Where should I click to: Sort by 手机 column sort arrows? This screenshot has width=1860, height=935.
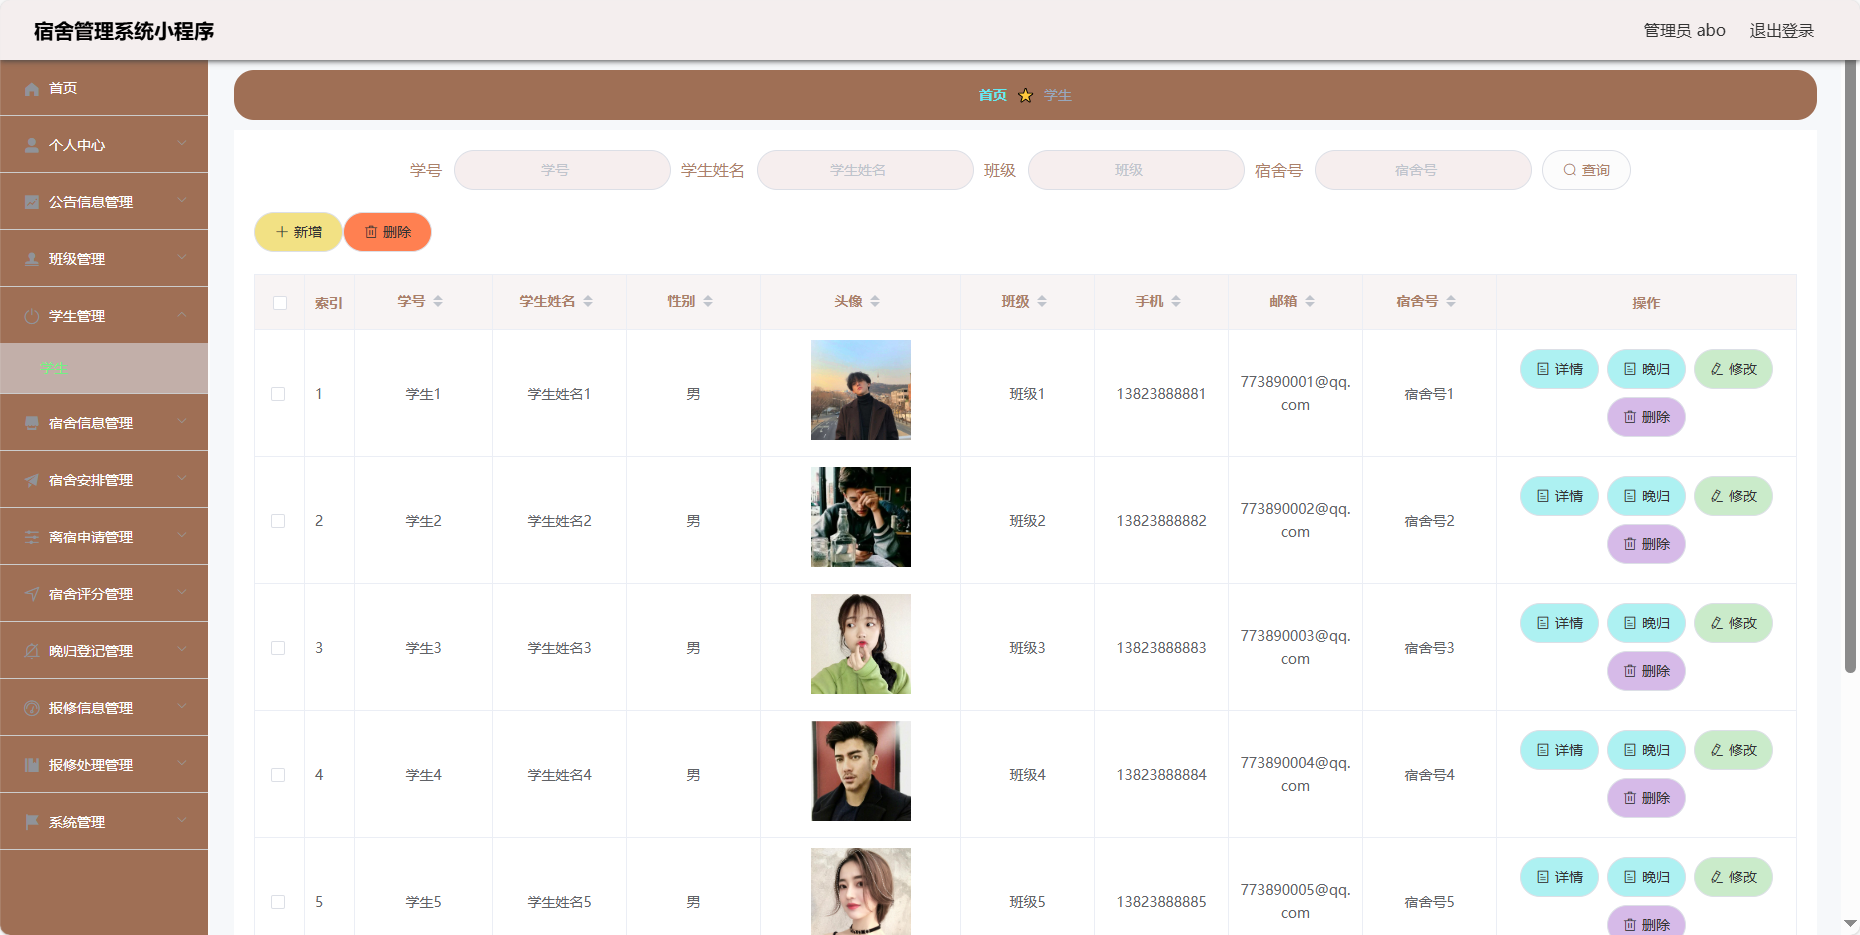point(1176,302)
